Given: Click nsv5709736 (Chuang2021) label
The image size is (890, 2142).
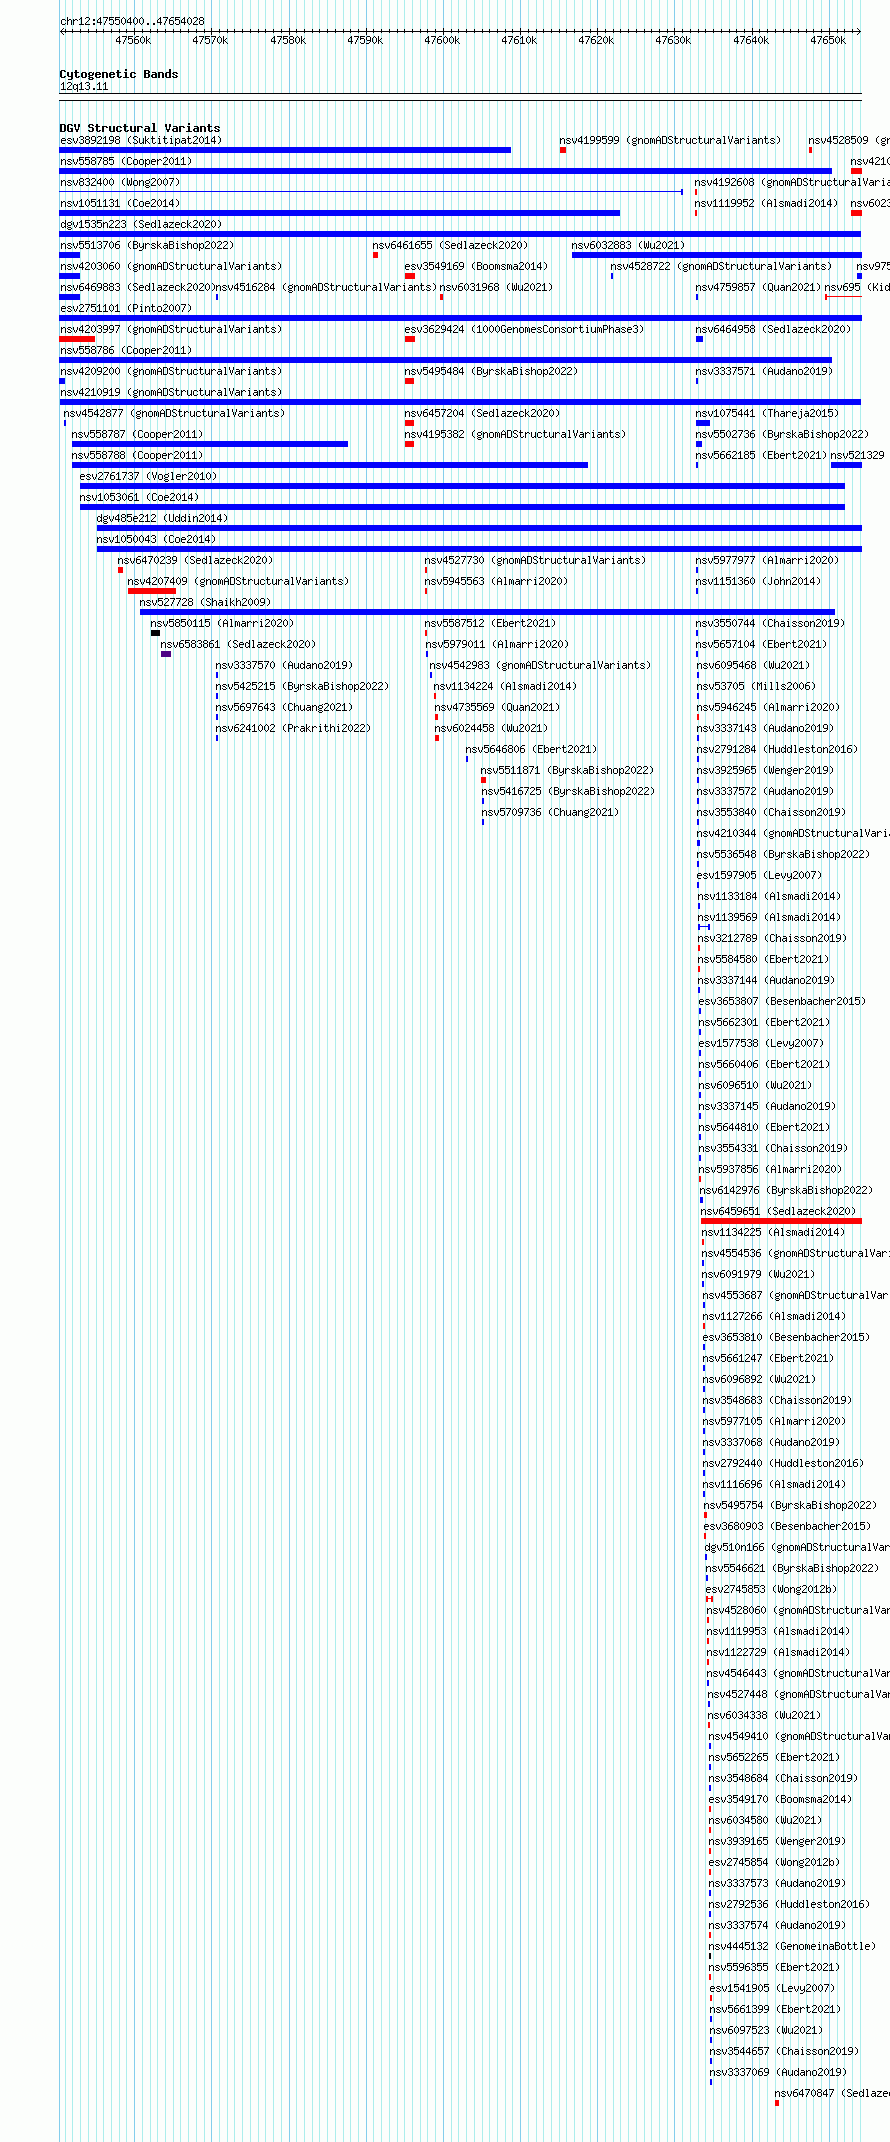Looking at the screenshot, I should click(x=550, y=812).
